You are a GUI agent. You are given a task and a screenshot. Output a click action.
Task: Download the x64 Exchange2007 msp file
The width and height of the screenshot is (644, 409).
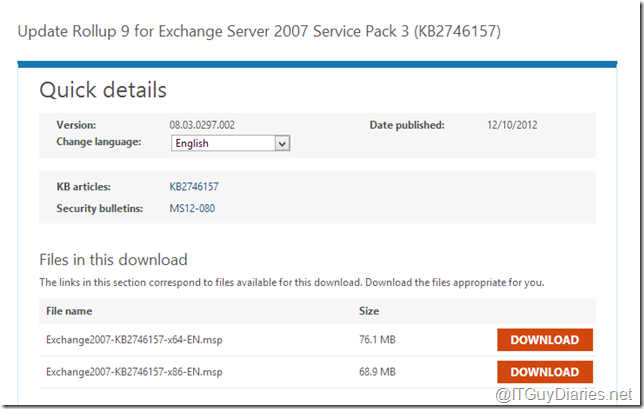(x=544, y=340)
